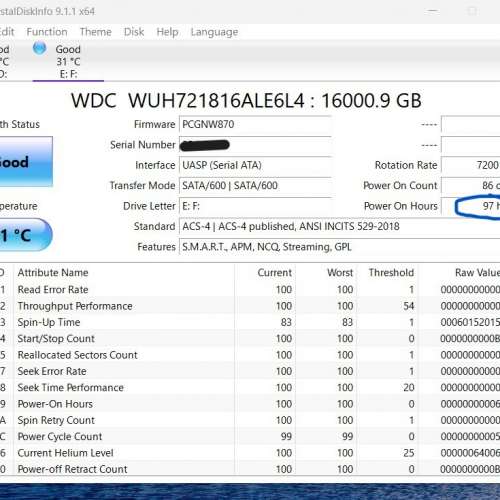Image resolution: width=500 pixels, height=500 pixels.
Task: Click the Spin-Up Time worst value 83
Action: [347, 322]
